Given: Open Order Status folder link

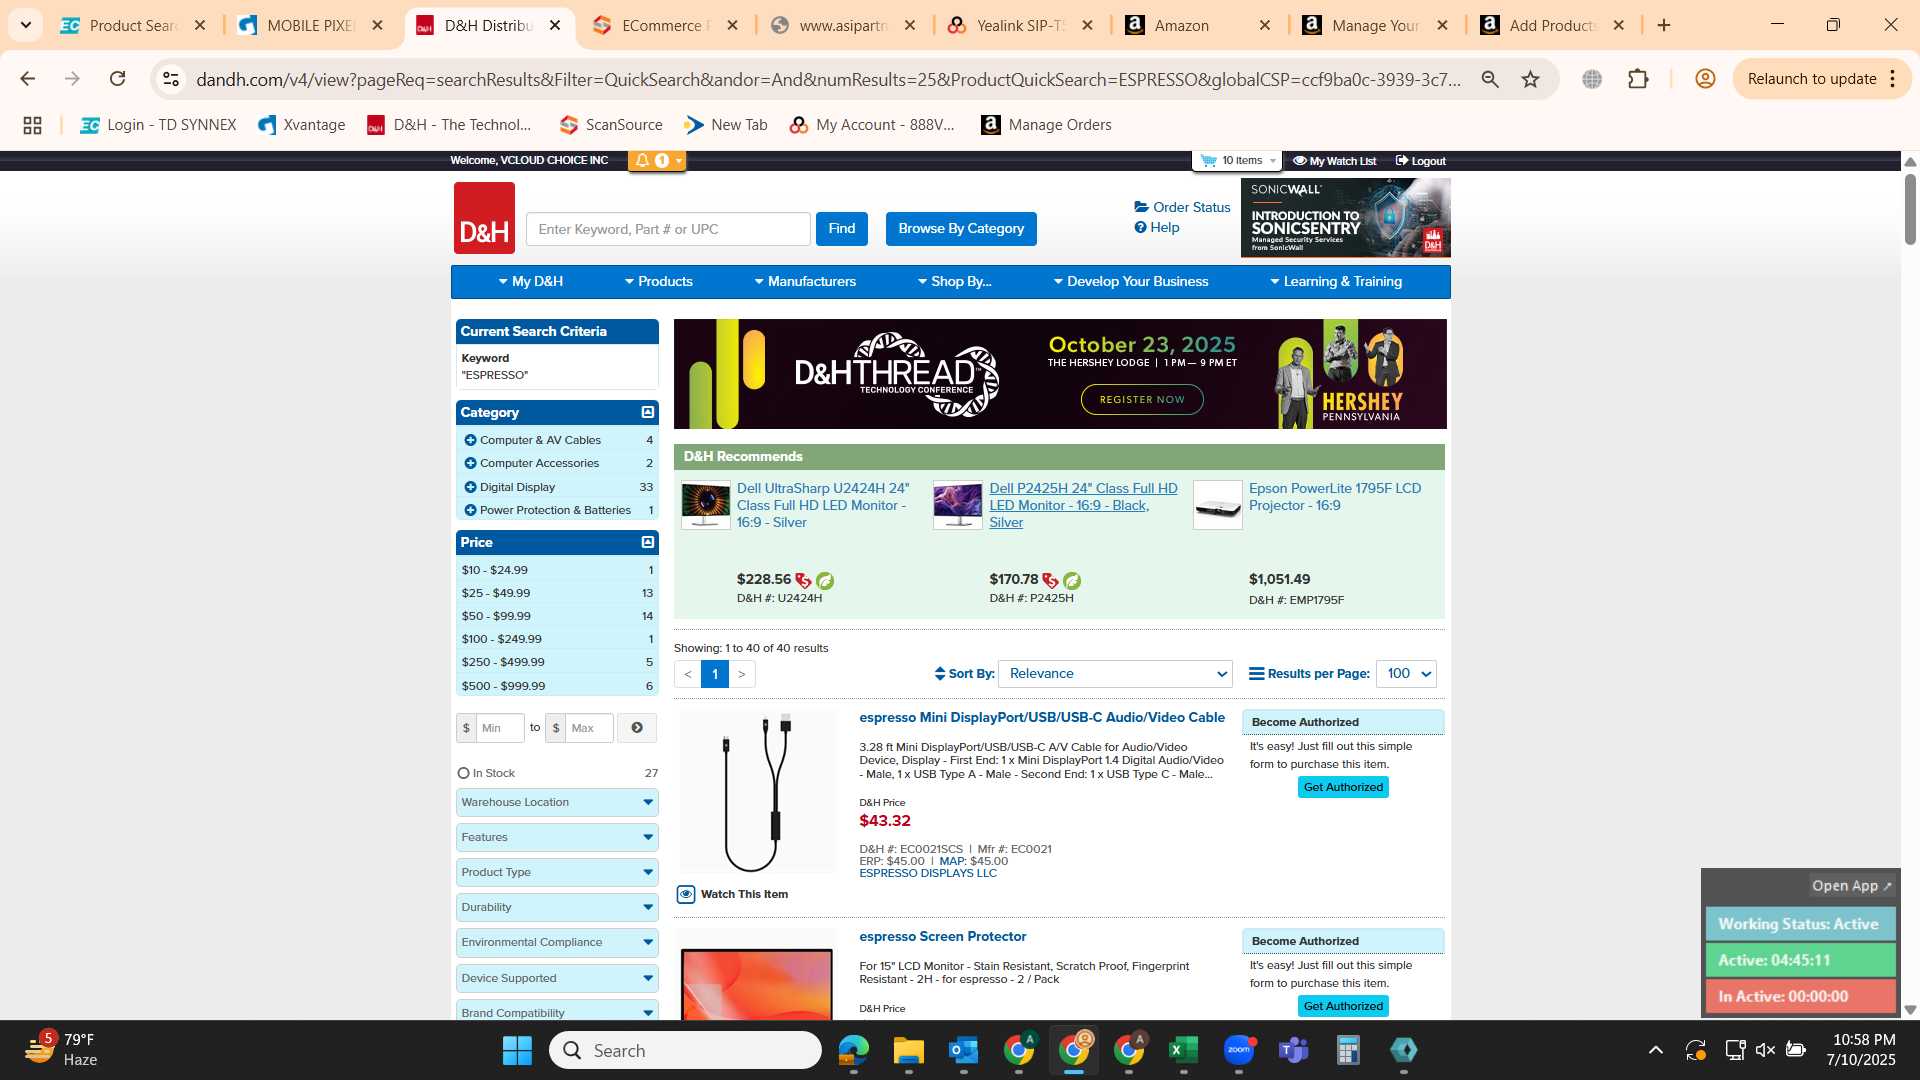Looking at the screenshot, I should pos(1182,207).
